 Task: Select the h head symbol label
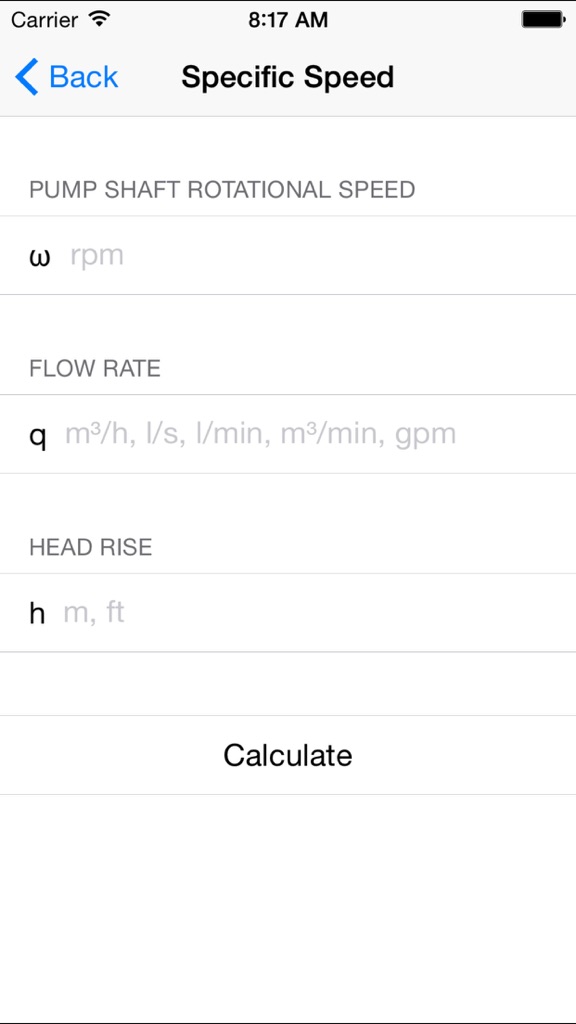coord(37,613)
